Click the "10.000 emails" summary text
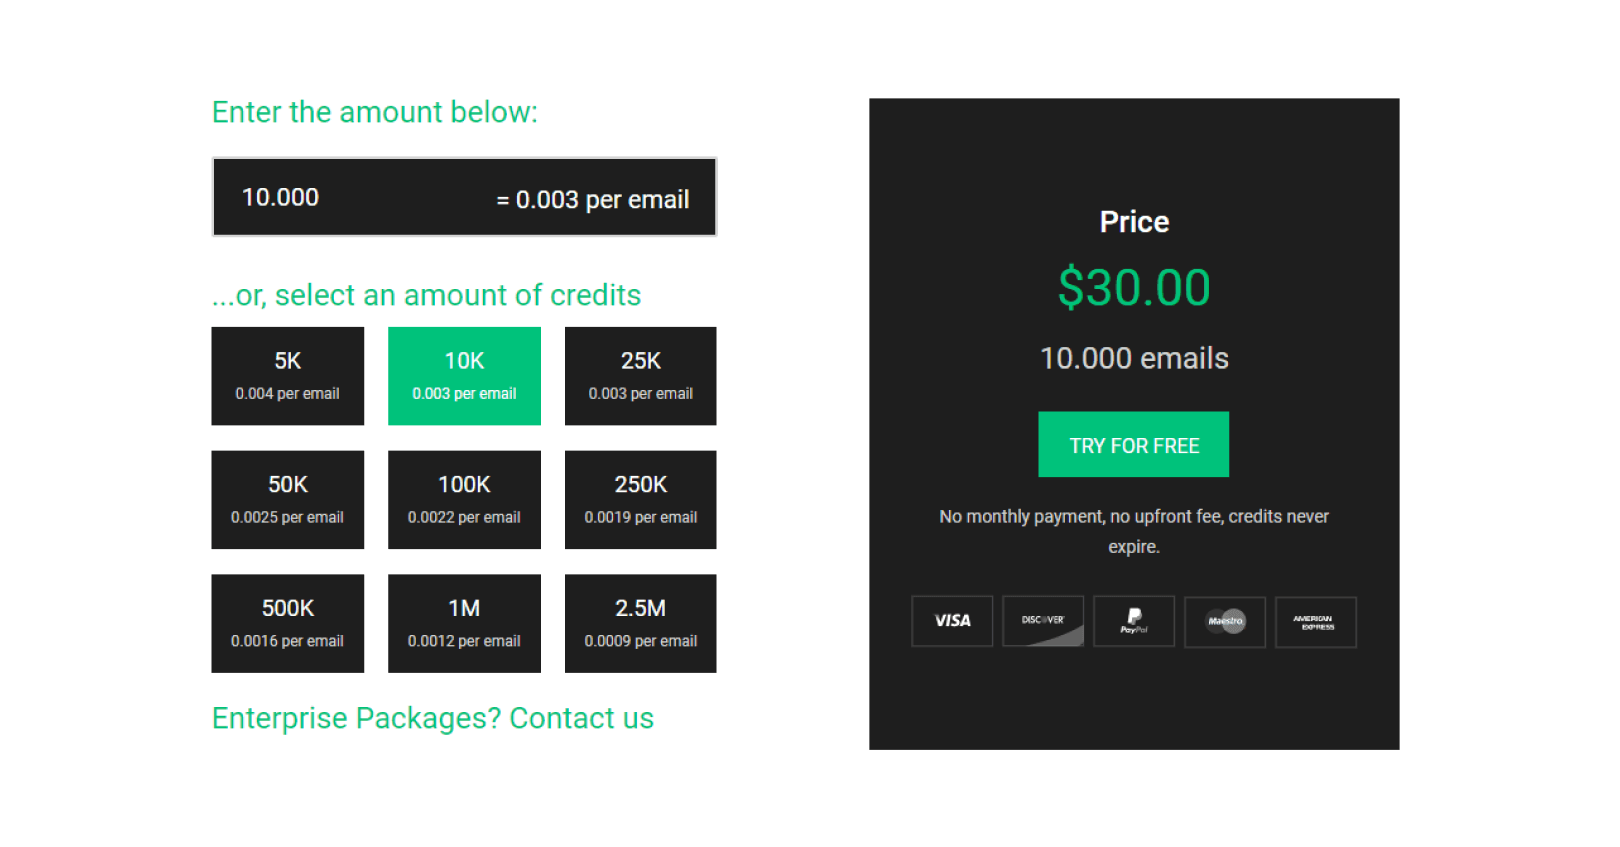The height and width of the screenshot is (847, 1620). coord(1134,358)
